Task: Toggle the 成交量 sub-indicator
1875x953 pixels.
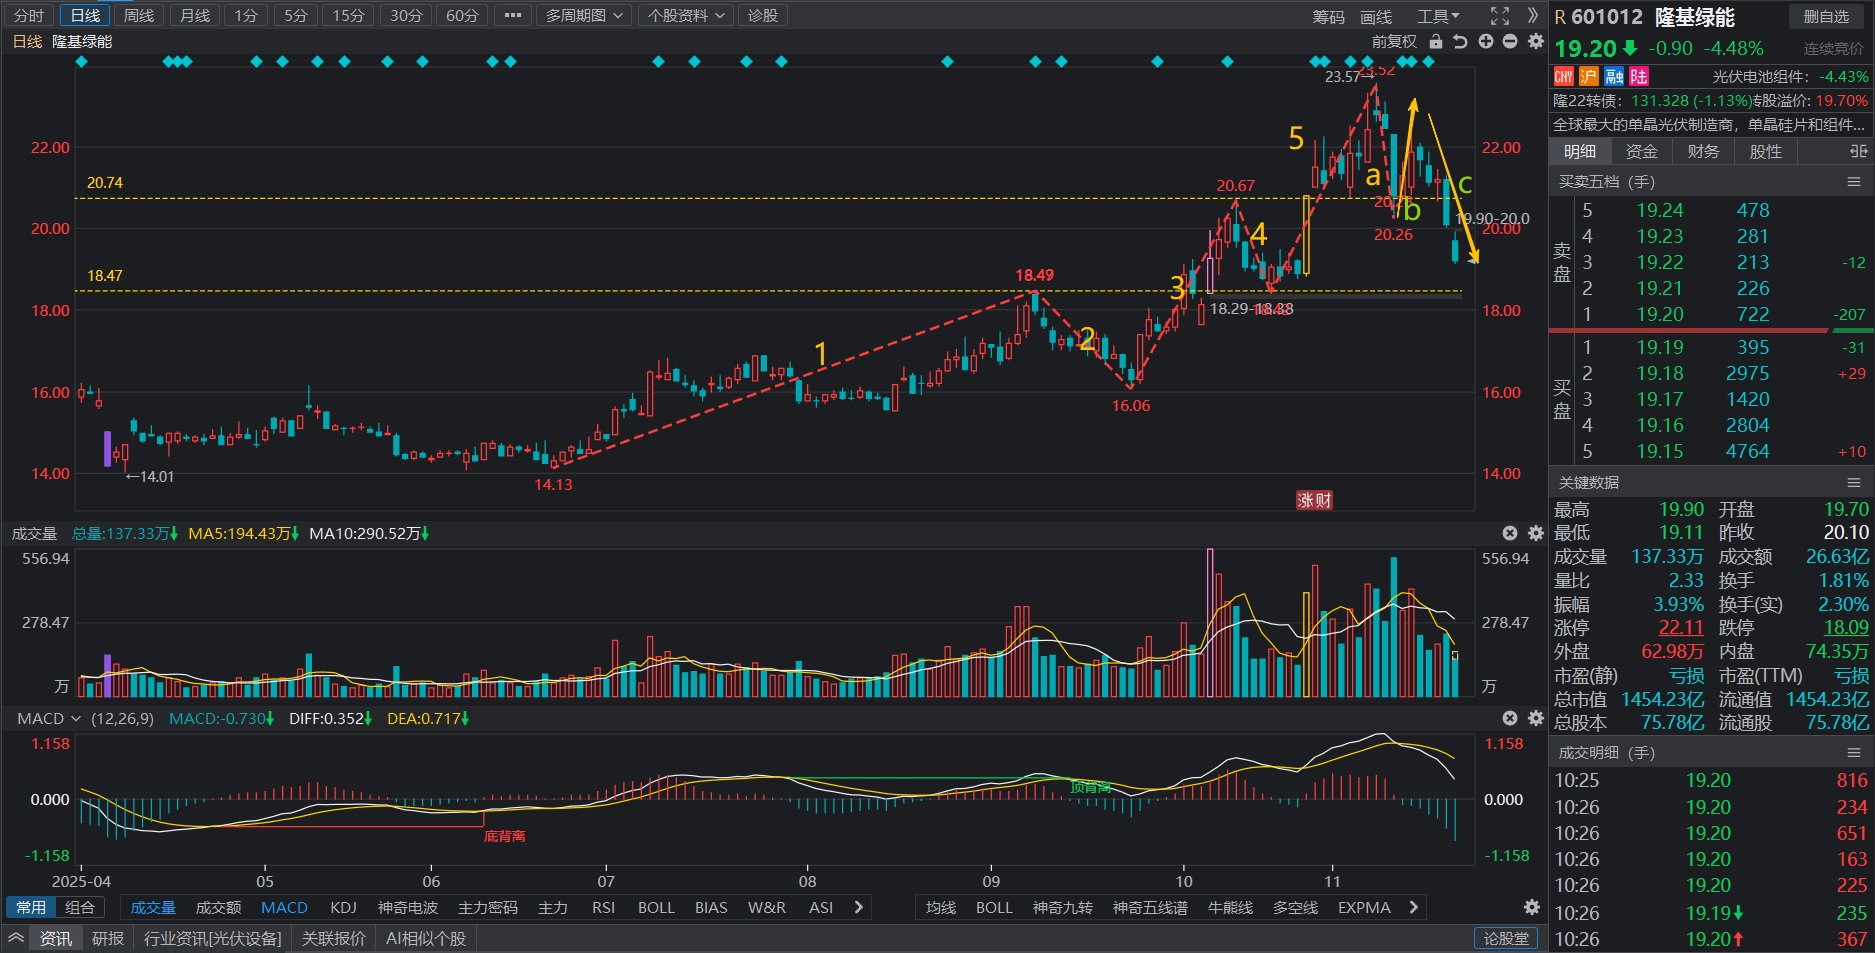Action: click(153, 907)
